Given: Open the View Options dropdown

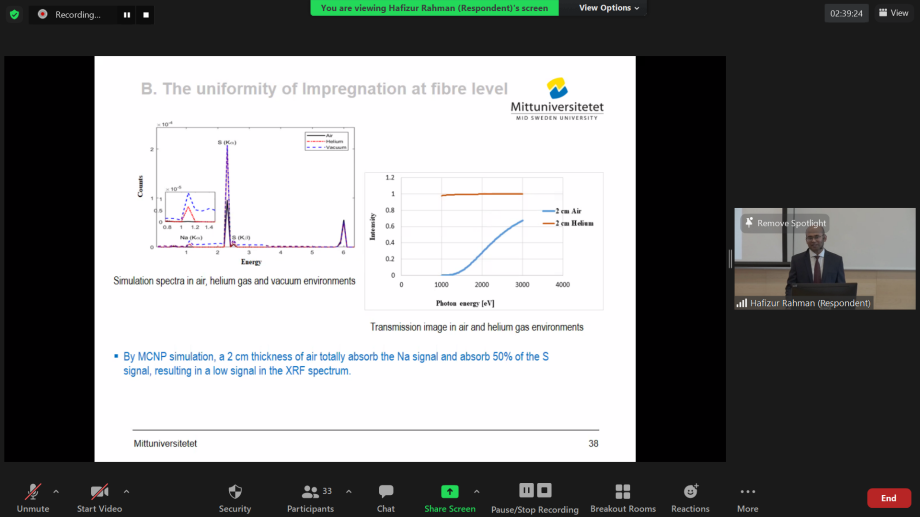Looking at the screenshot, I should tap(609, 8).
